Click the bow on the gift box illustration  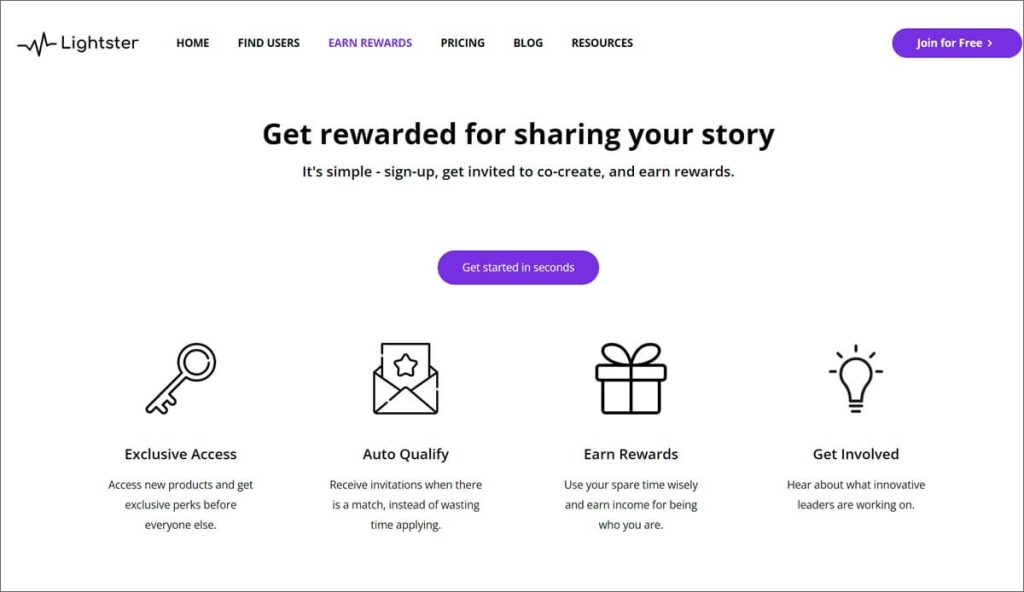coord(629,354)
